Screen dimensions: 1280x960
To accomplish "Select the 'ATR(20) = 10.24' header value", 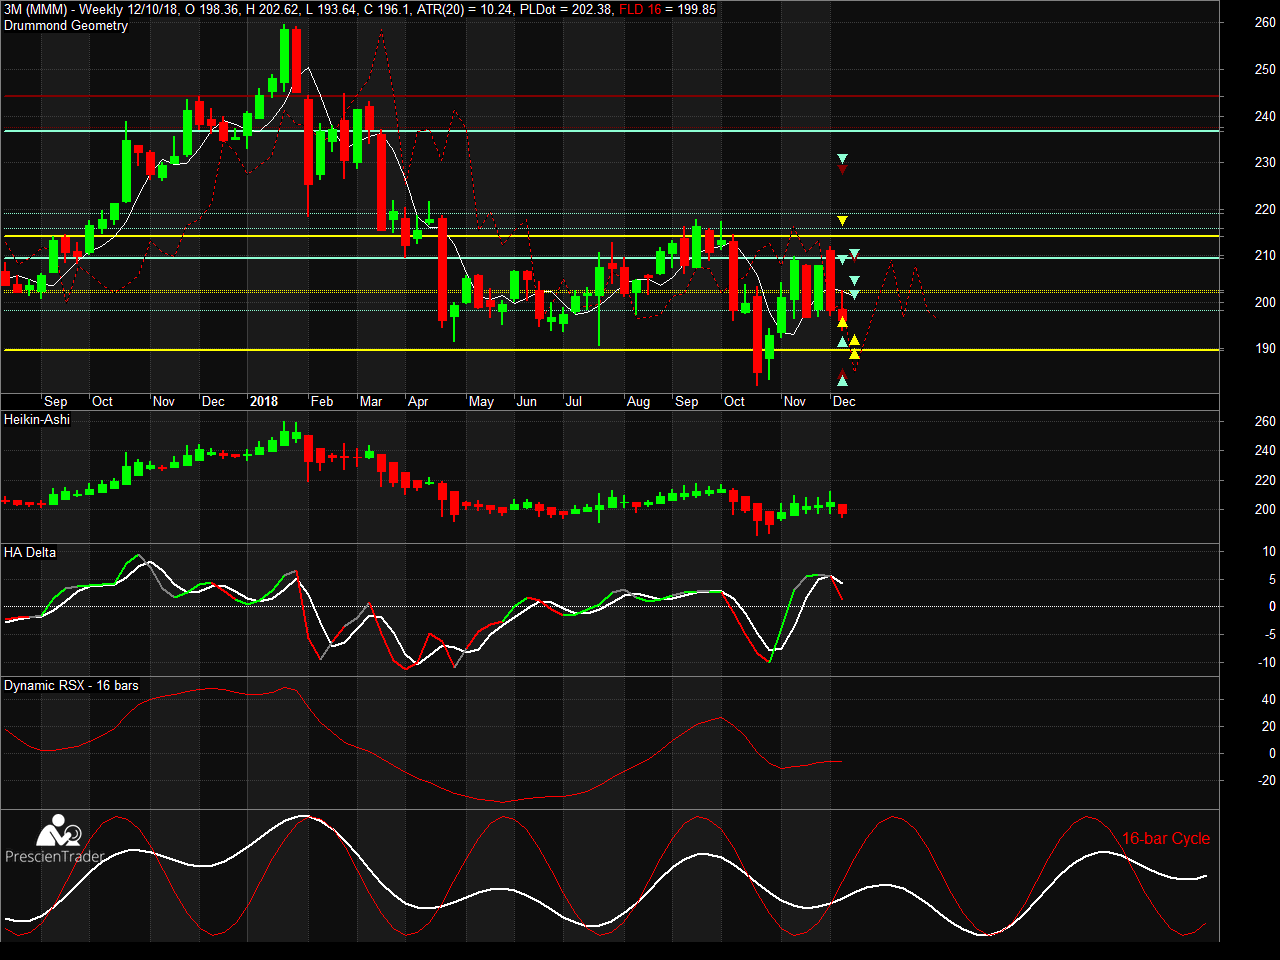I will click(x=464, y=9).
